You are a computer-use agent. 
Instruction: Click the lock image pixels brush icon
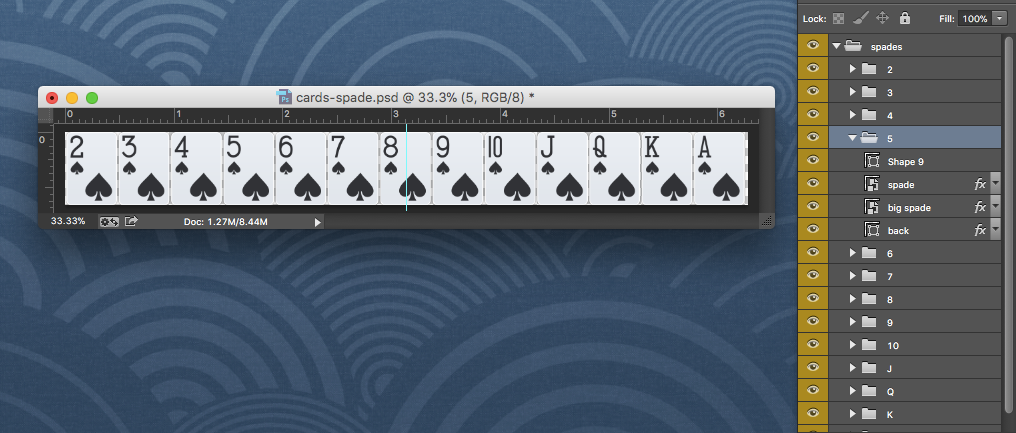pyautogui.click(x=860, y=18)
